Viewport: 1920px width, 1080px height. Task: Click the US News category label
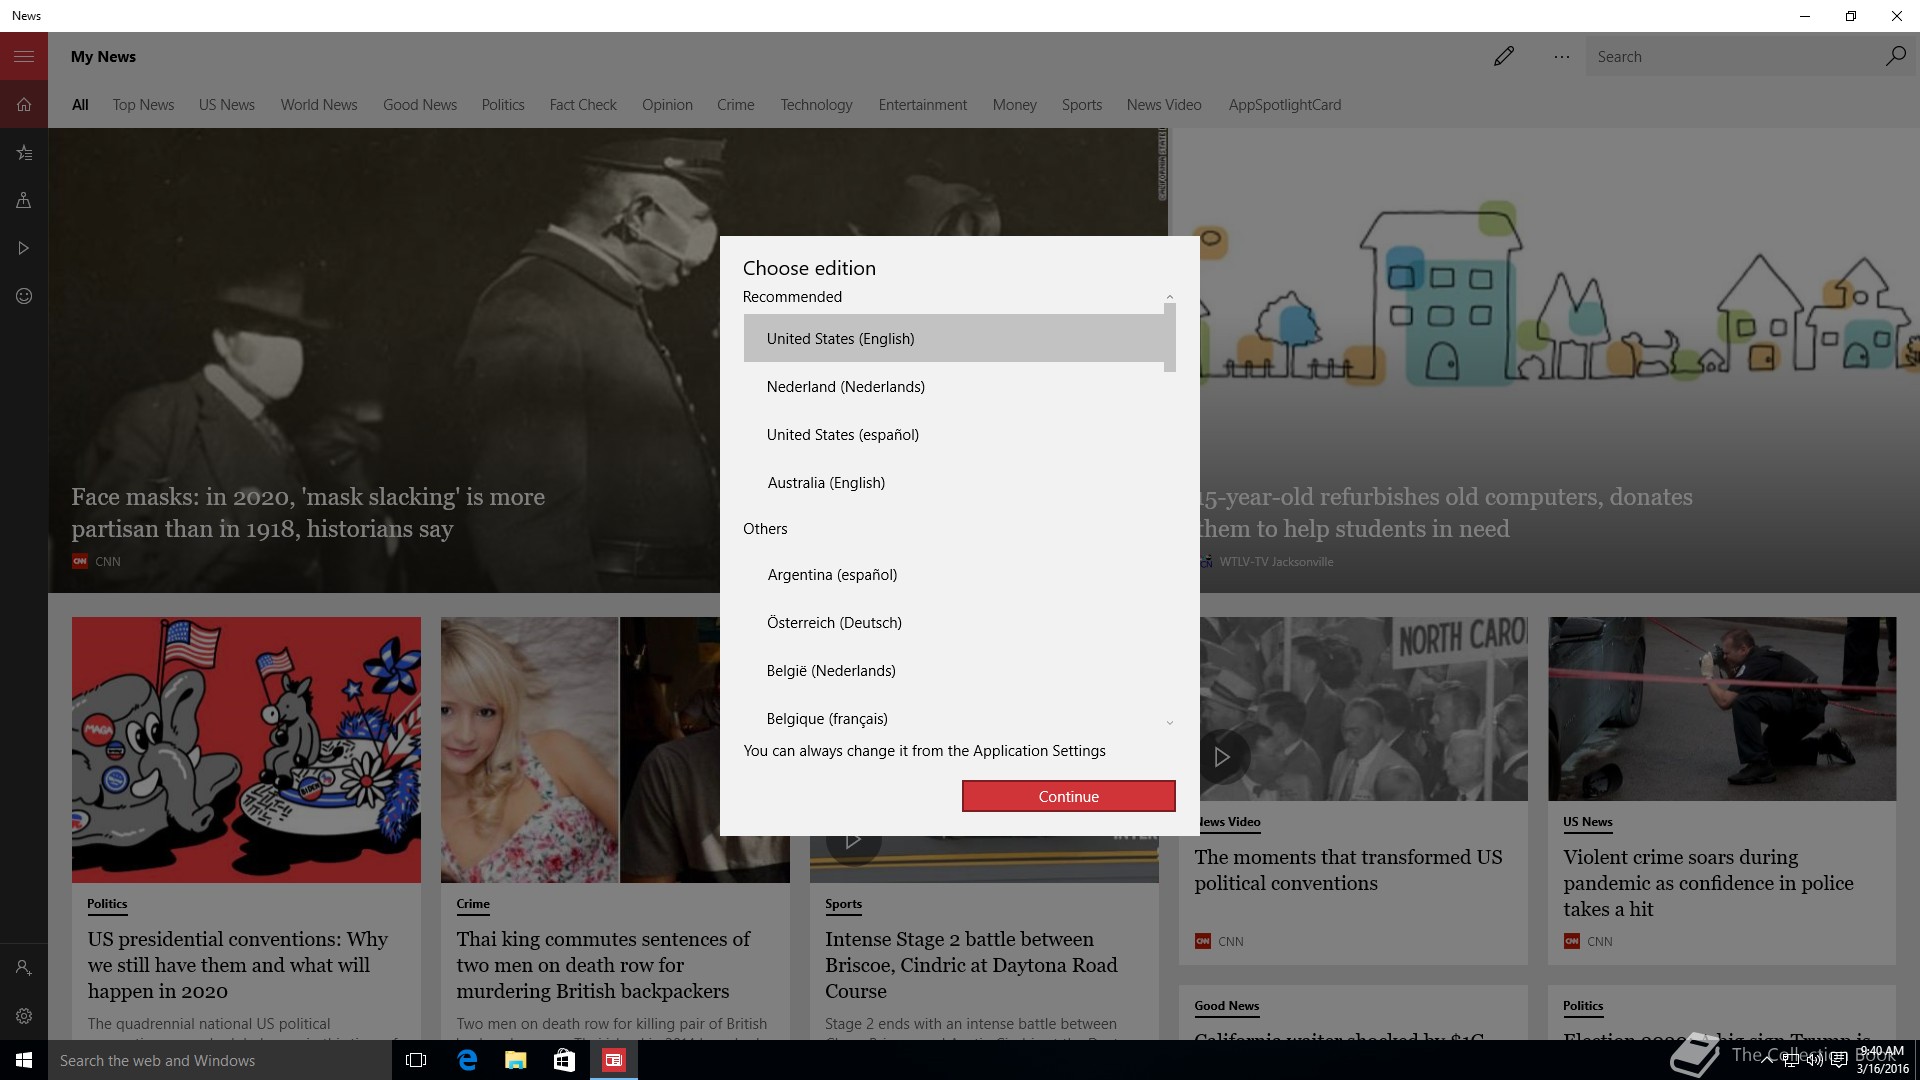tap(1588, 821)
